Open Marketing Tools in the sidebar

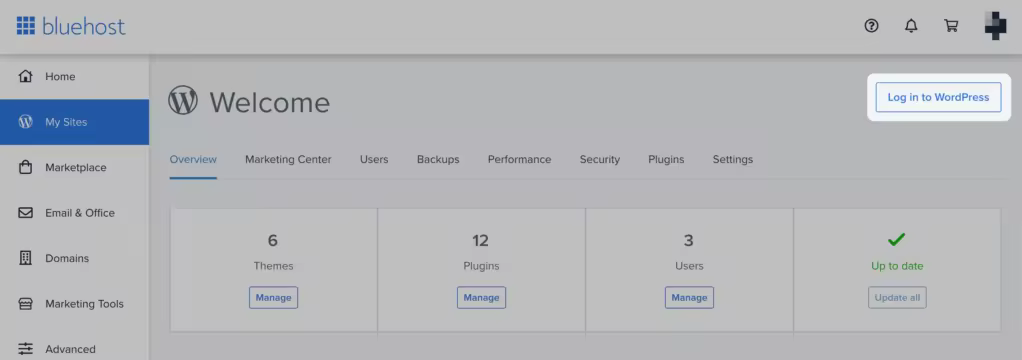pos(74,304)
